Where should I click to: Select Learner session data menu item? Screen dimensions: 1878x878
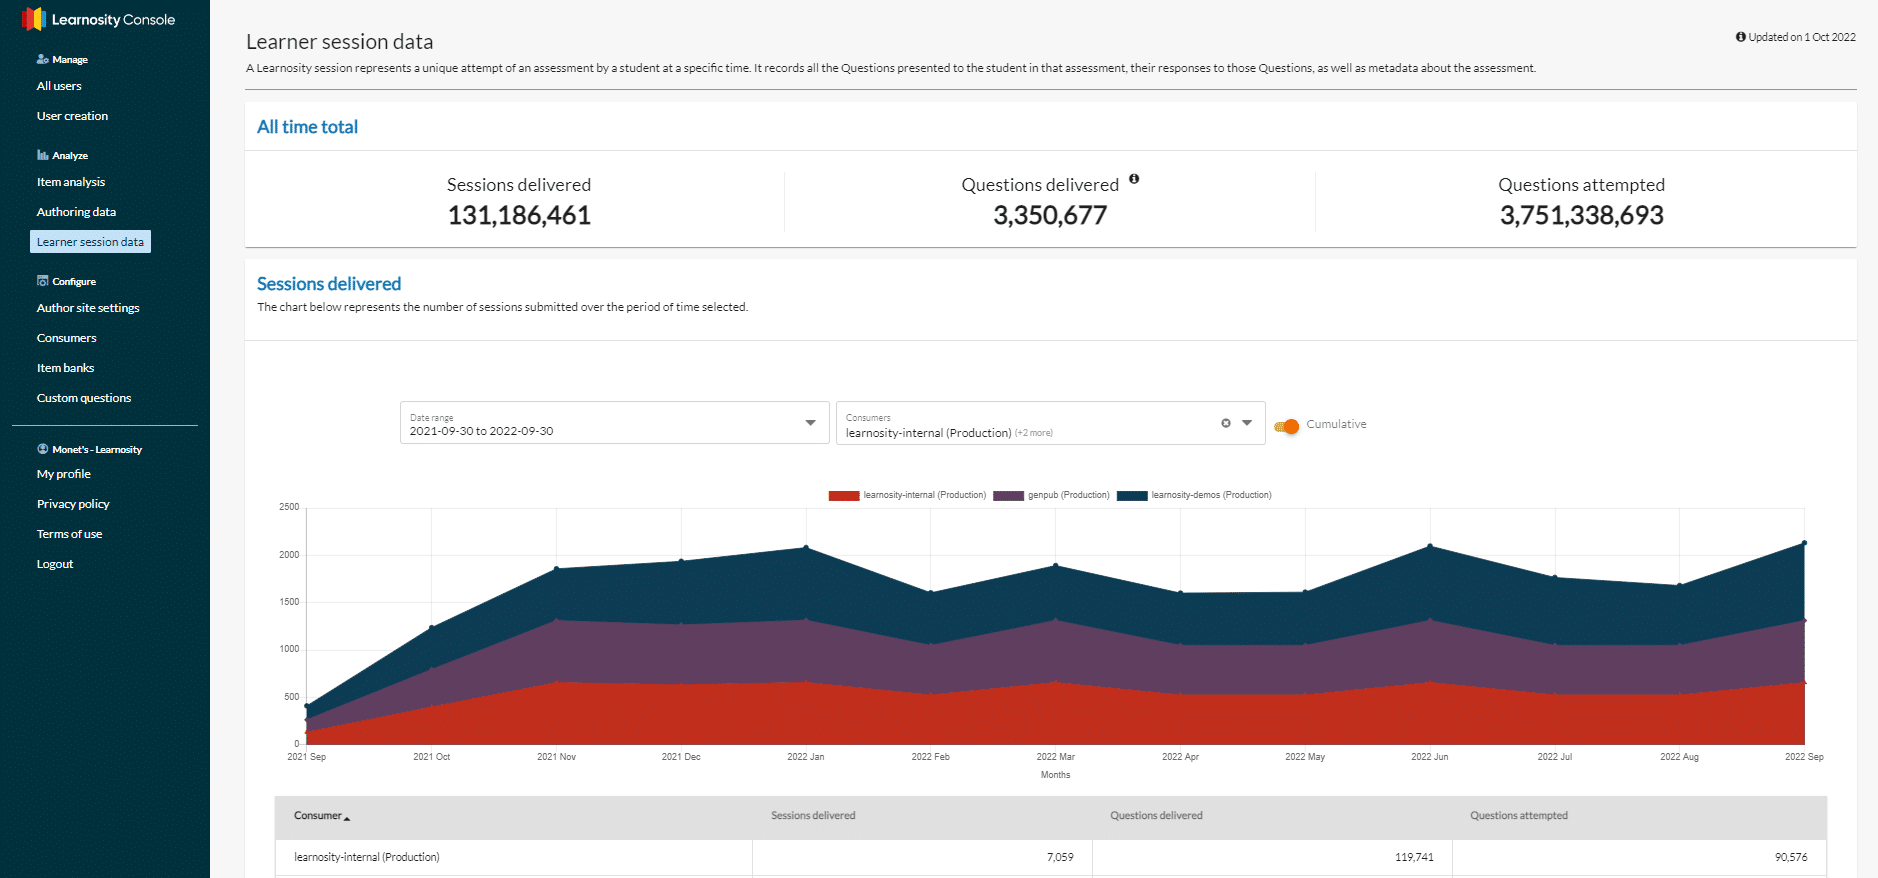click(x=90, y=242)
